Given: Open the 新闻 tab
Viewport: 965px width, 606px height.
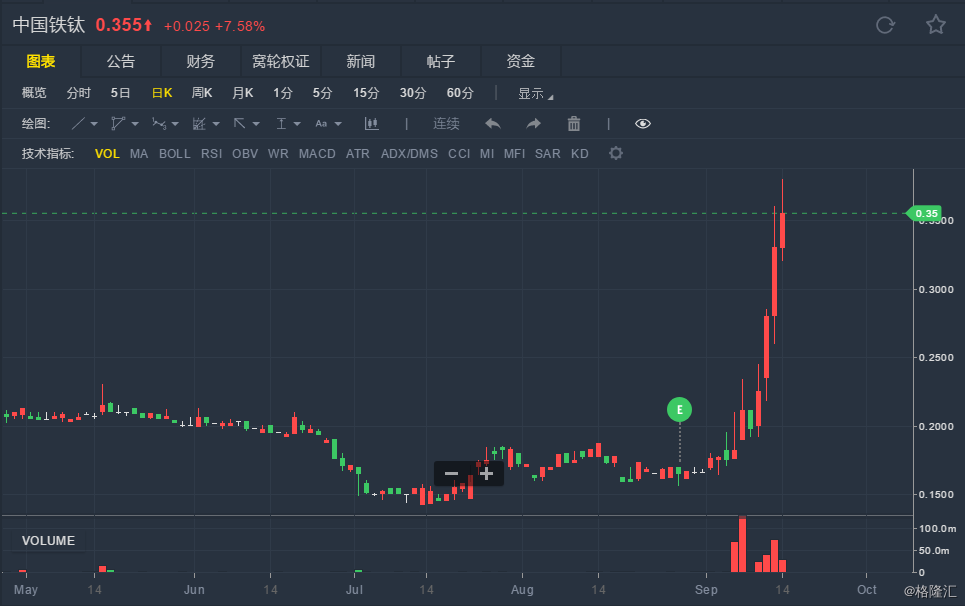Looking at the screenshot, I should (361, 62).
